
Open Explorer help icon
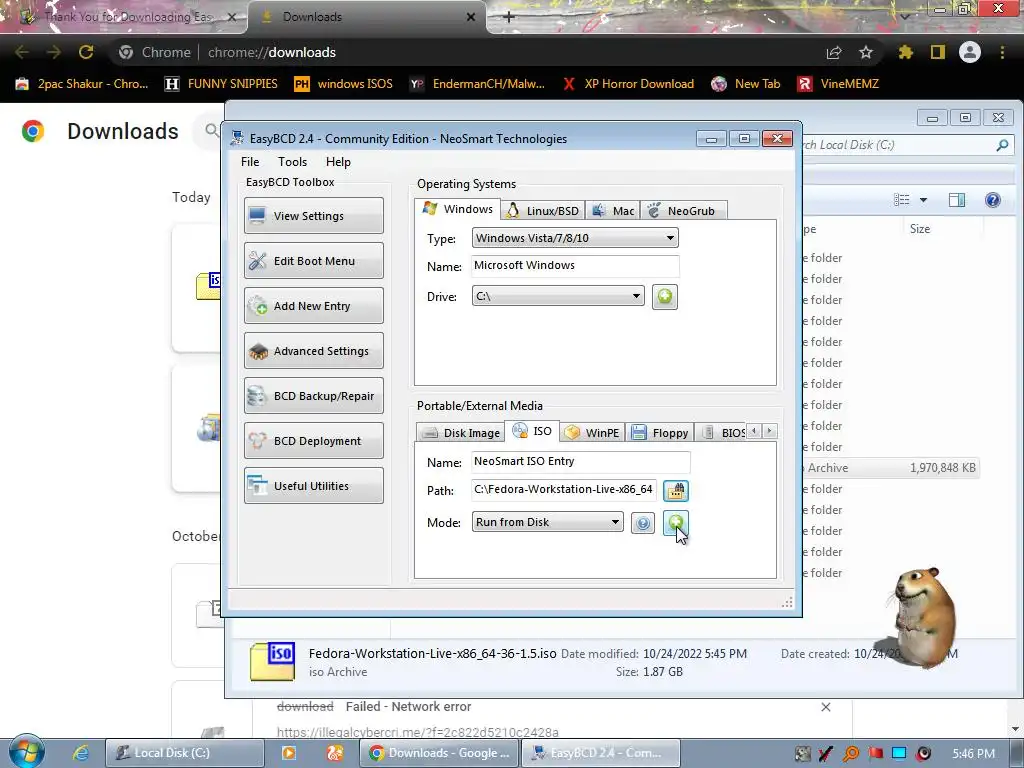993,200
